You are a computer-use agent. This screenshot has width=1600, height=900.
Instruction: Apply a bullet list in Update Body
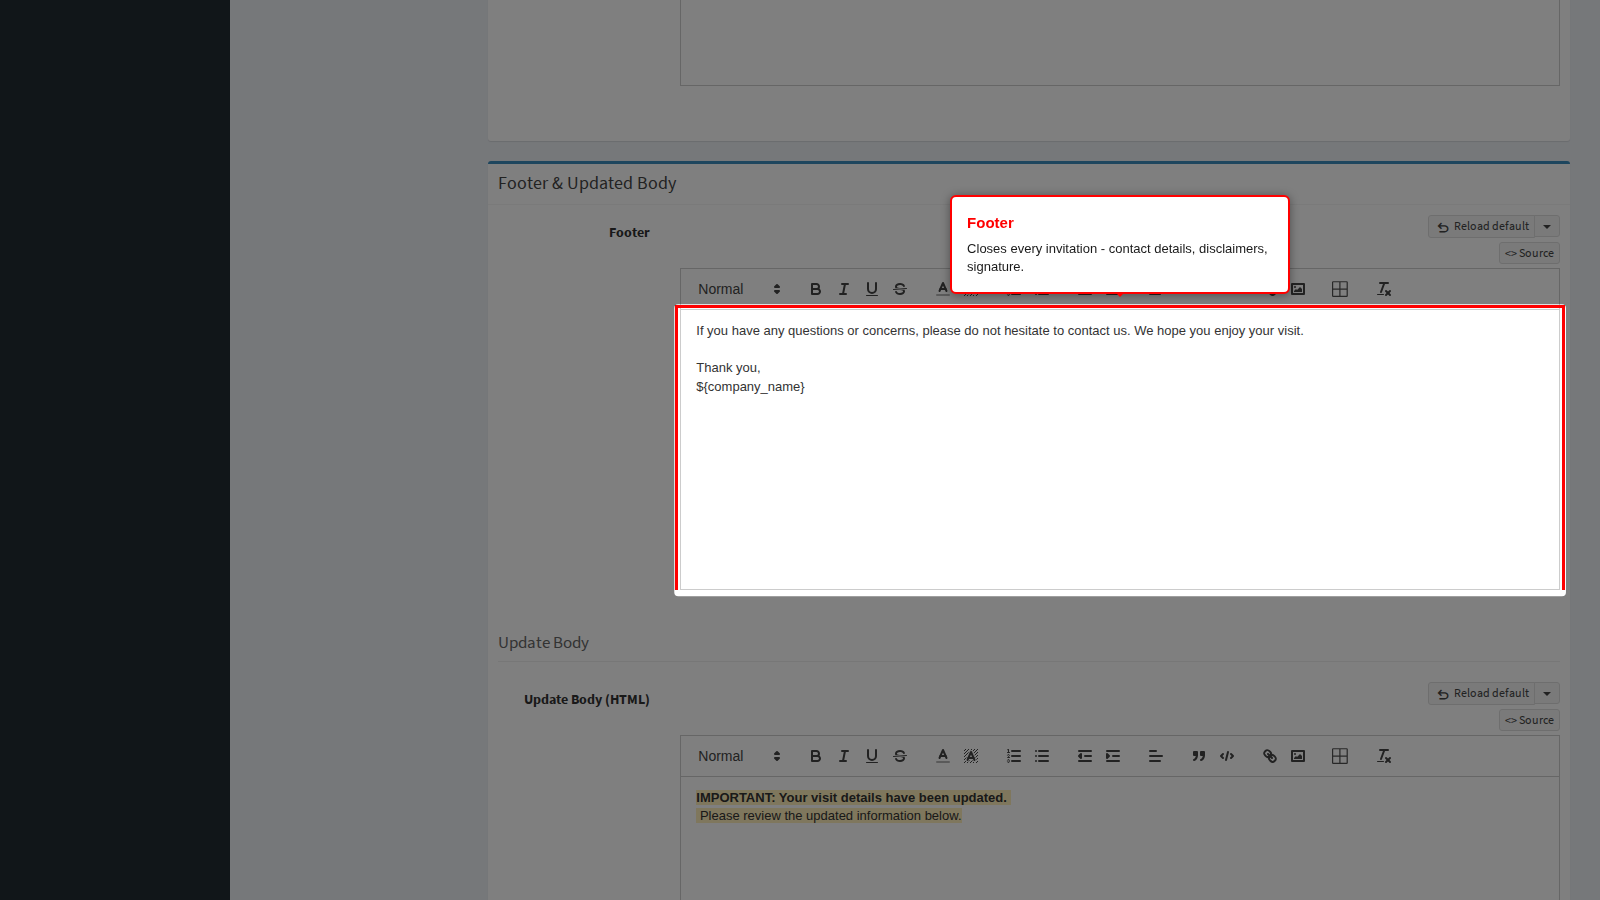click(1042, 756)
